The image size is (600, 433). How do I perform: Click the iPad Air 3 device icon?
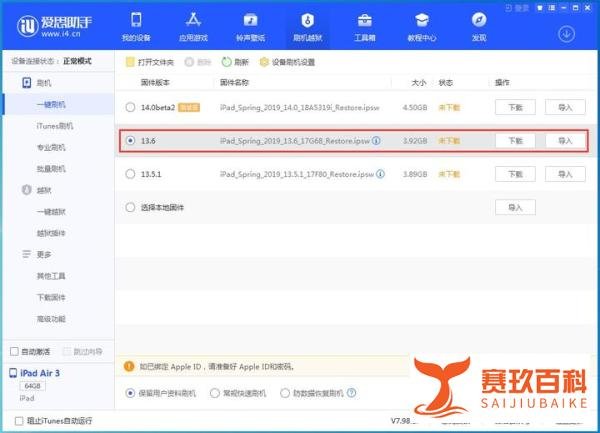pos(13,373)
